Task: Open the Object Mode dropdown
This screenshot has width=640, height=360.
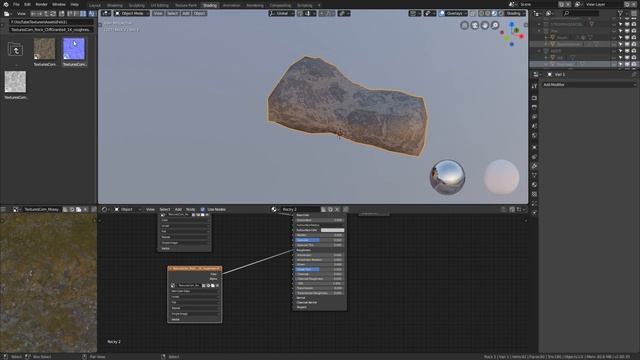Action: pos(131,13)
